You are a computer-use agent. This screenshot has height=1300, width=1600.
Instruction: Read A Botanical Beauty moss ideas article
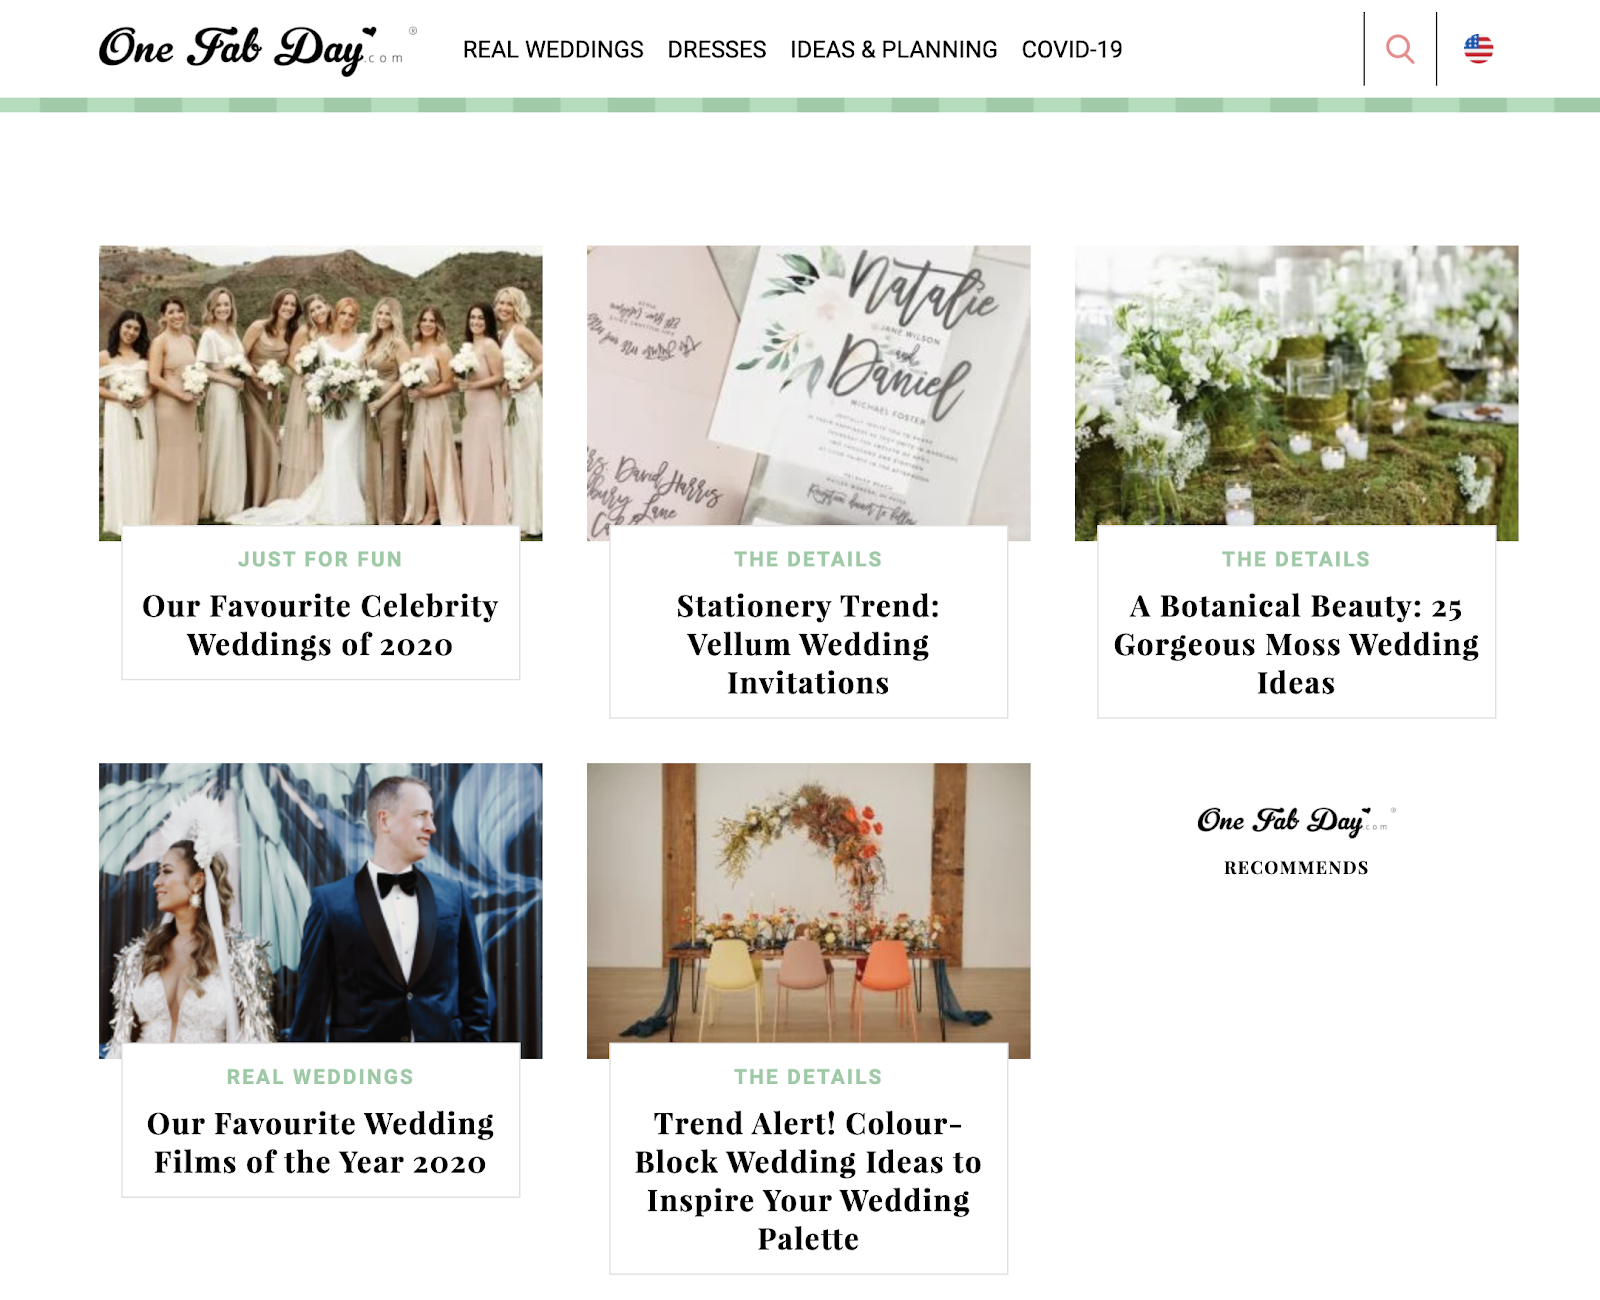pyautogui.click(x=1297, y=644)
